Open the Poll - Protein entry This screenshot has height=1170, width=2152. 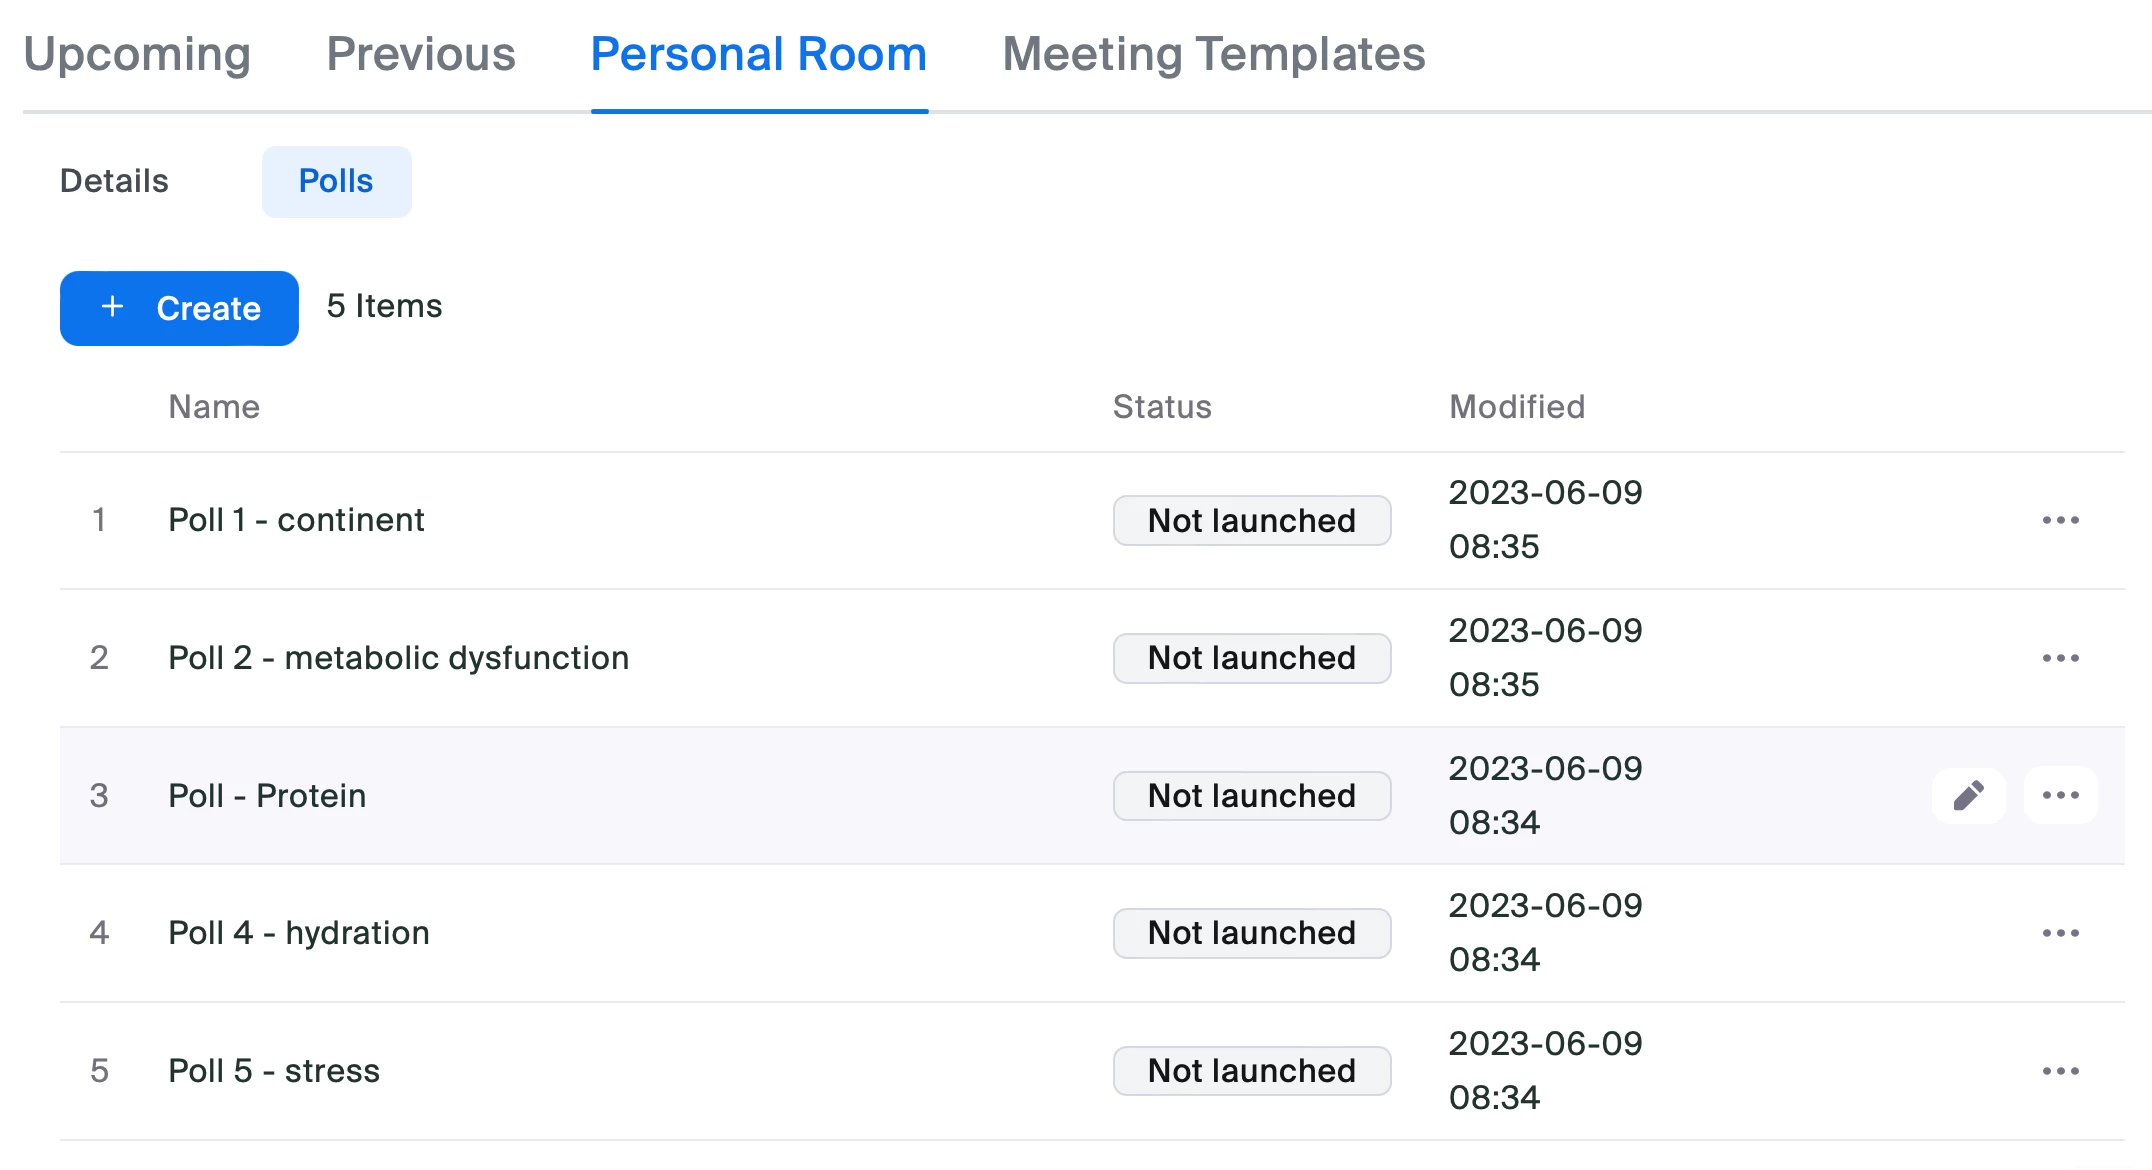267,796
